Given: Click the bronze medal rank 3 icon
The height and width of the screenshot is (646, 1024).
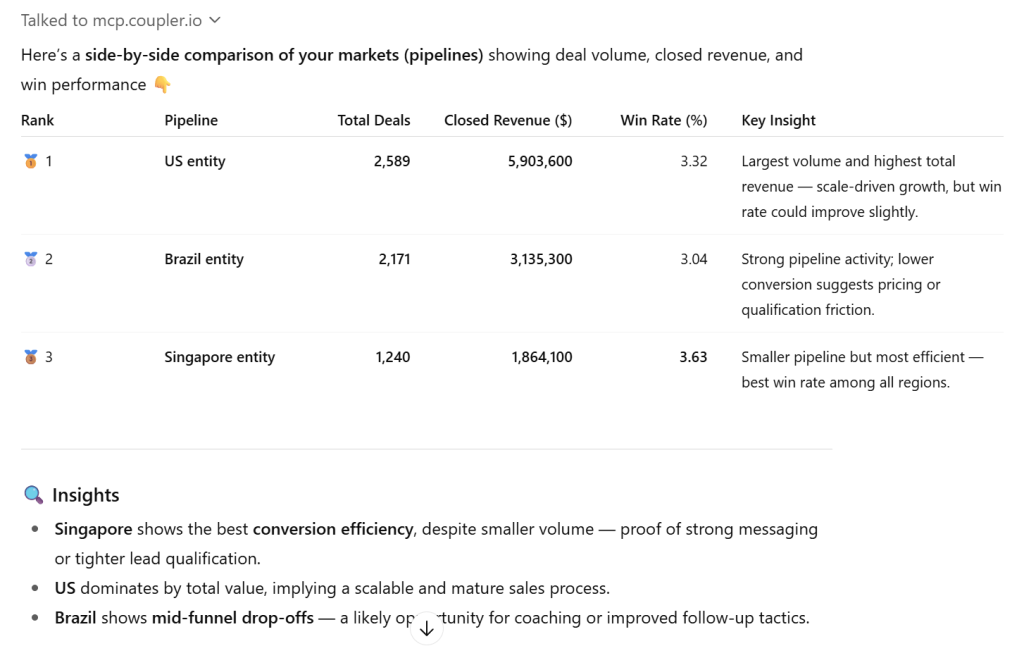Looking at the screenshot, I should [30, 357].
